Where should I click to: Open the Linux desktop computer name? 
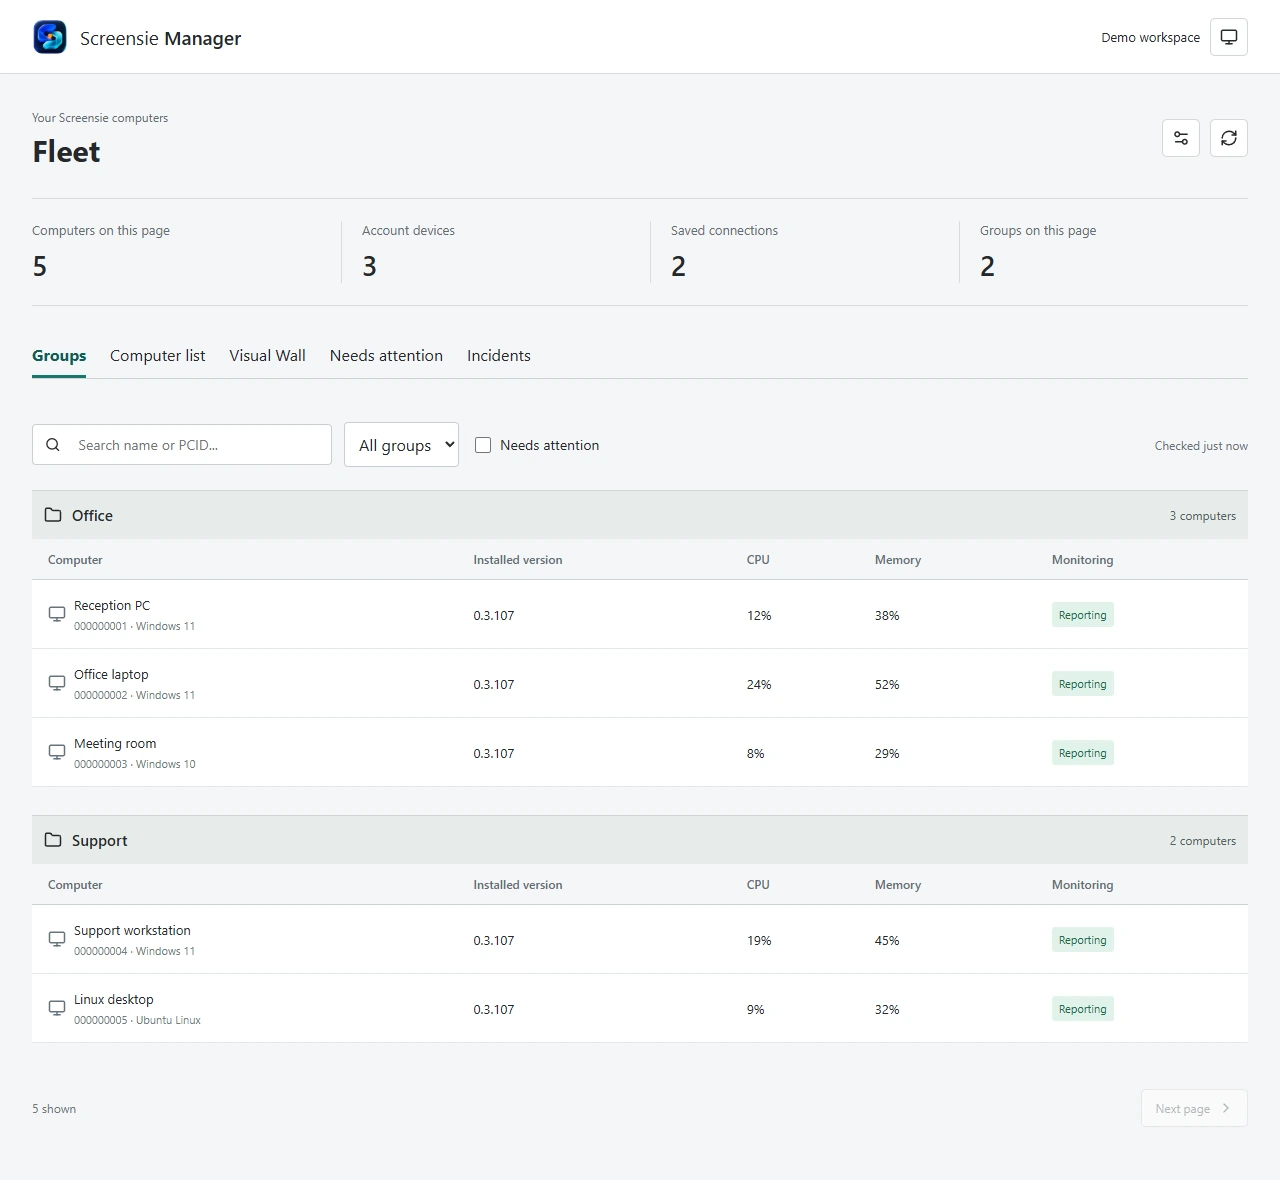pyautogui.click(x=114, y=999)
